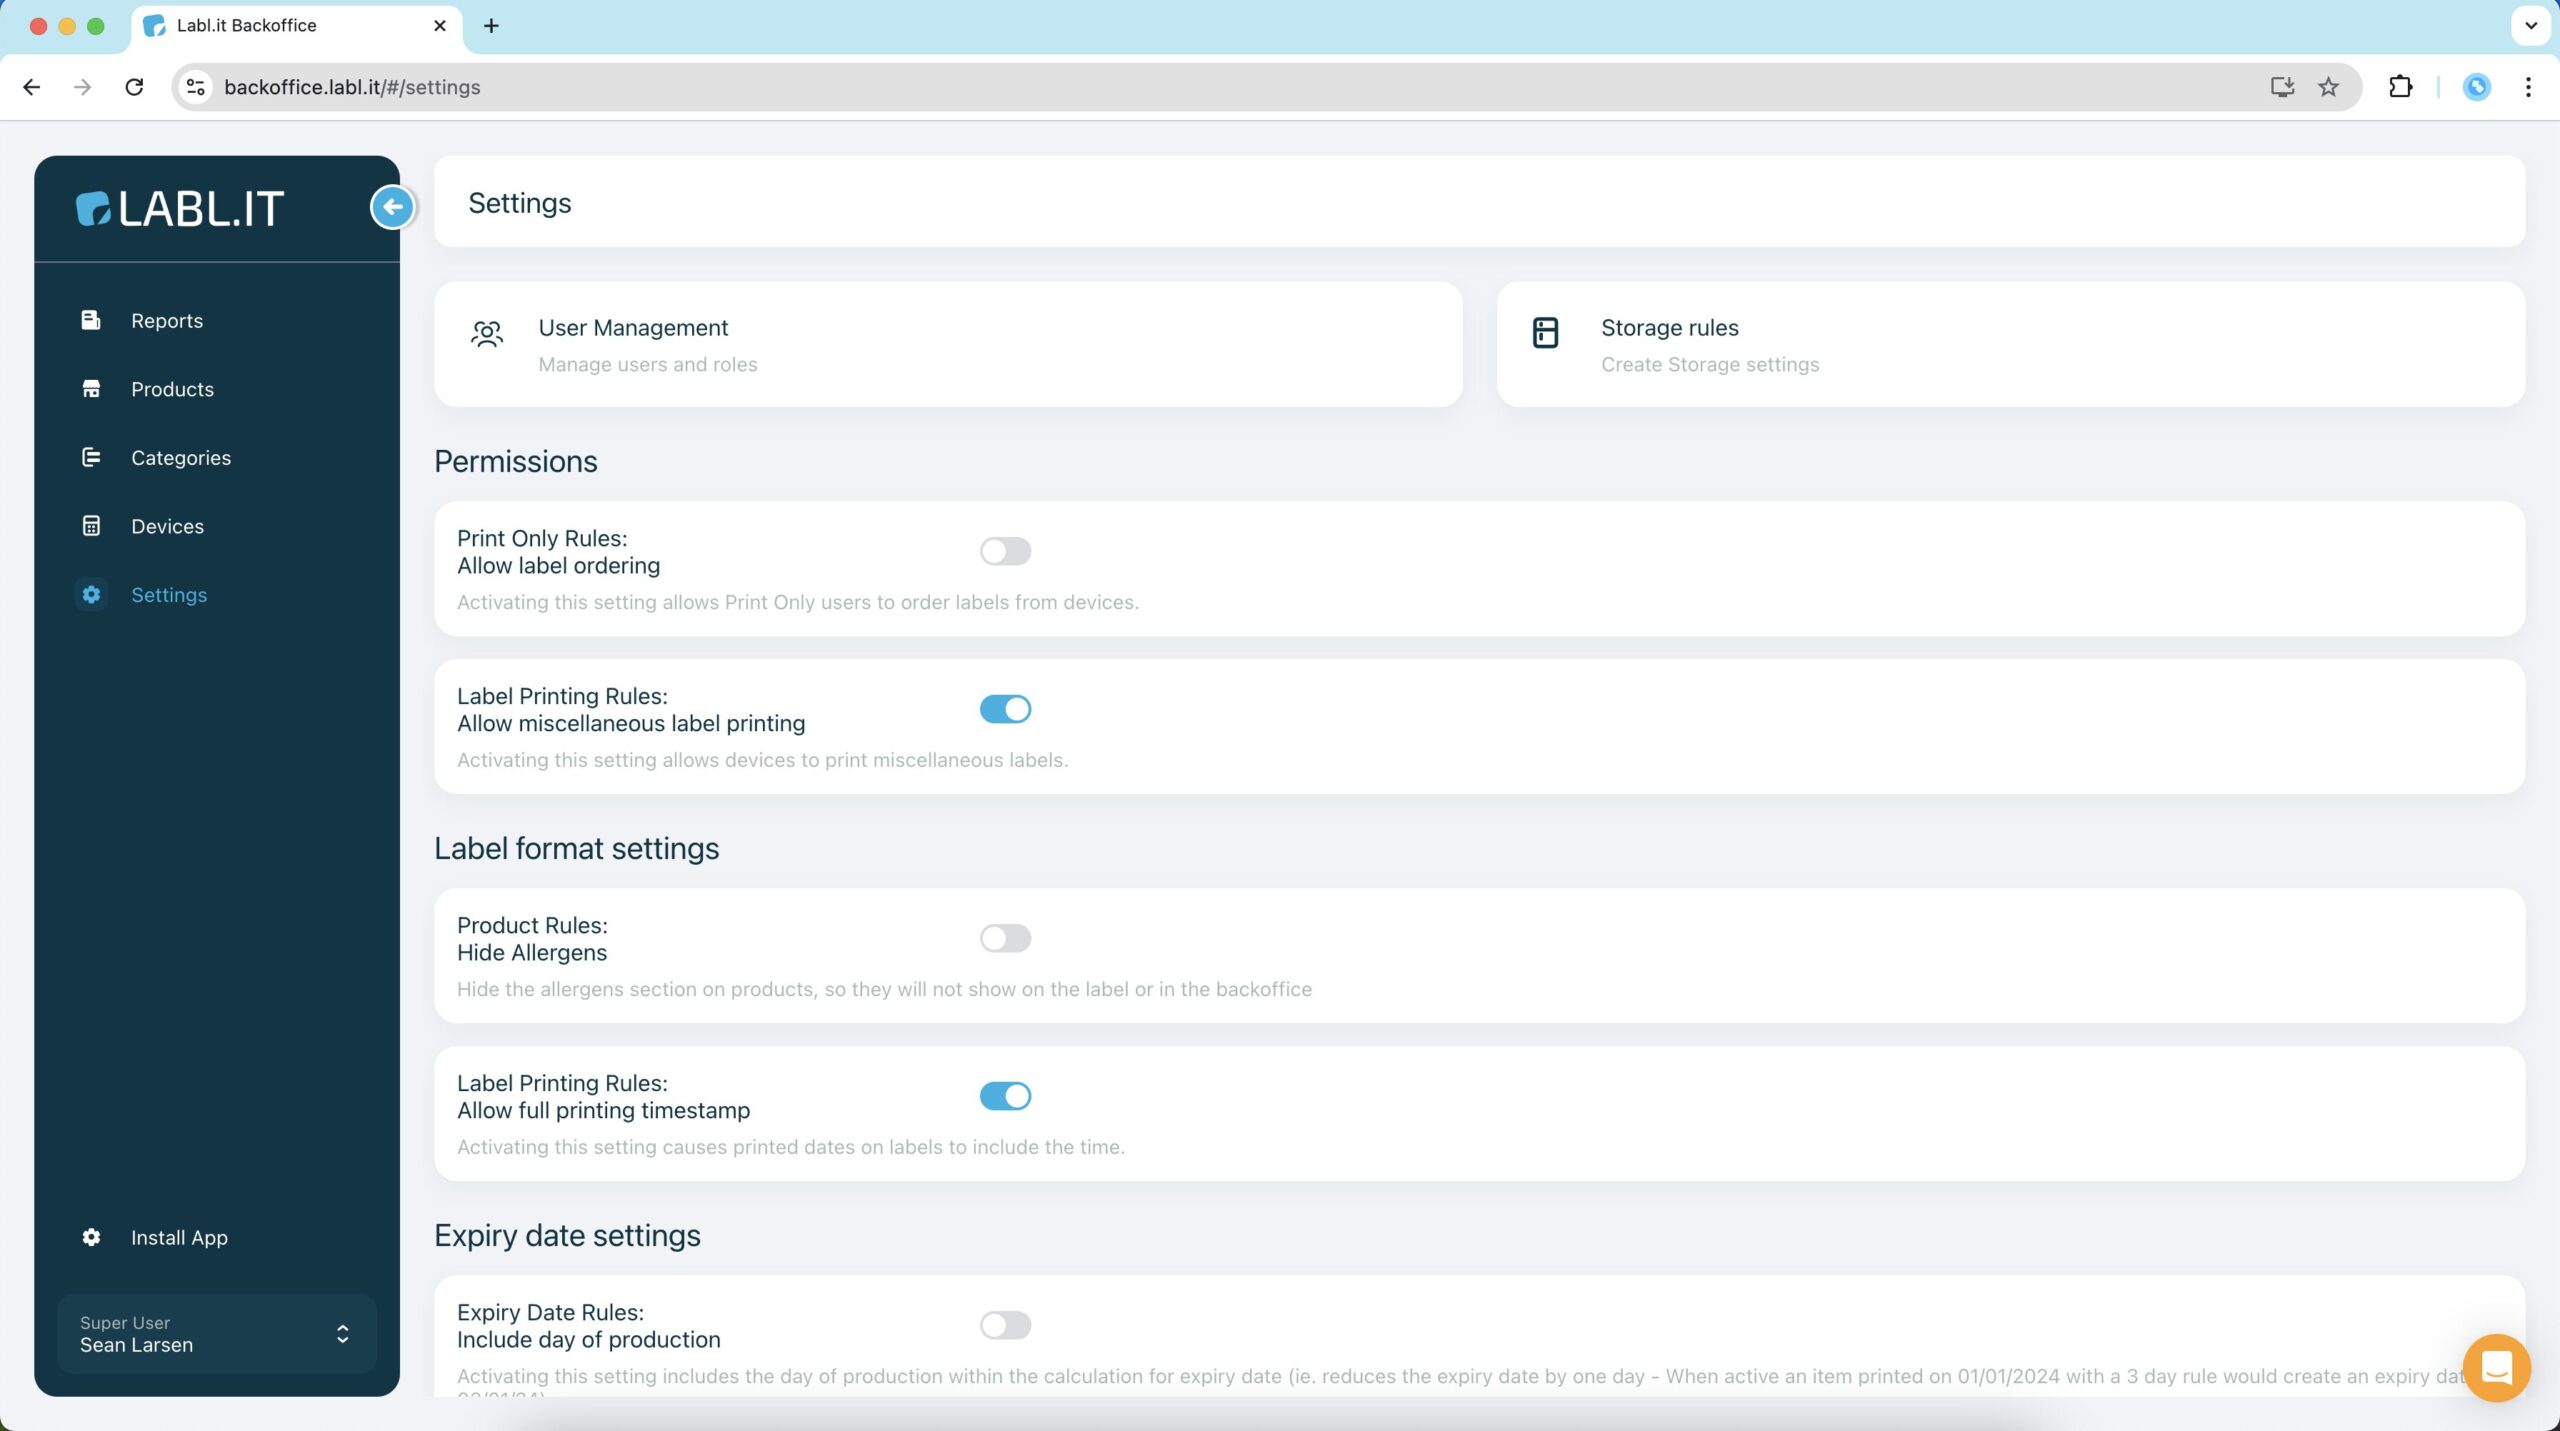The height and width of the screenshot is (1431, 2560).
Task: Click the Reports sidebar icon
Action: [x=91, y=320]
